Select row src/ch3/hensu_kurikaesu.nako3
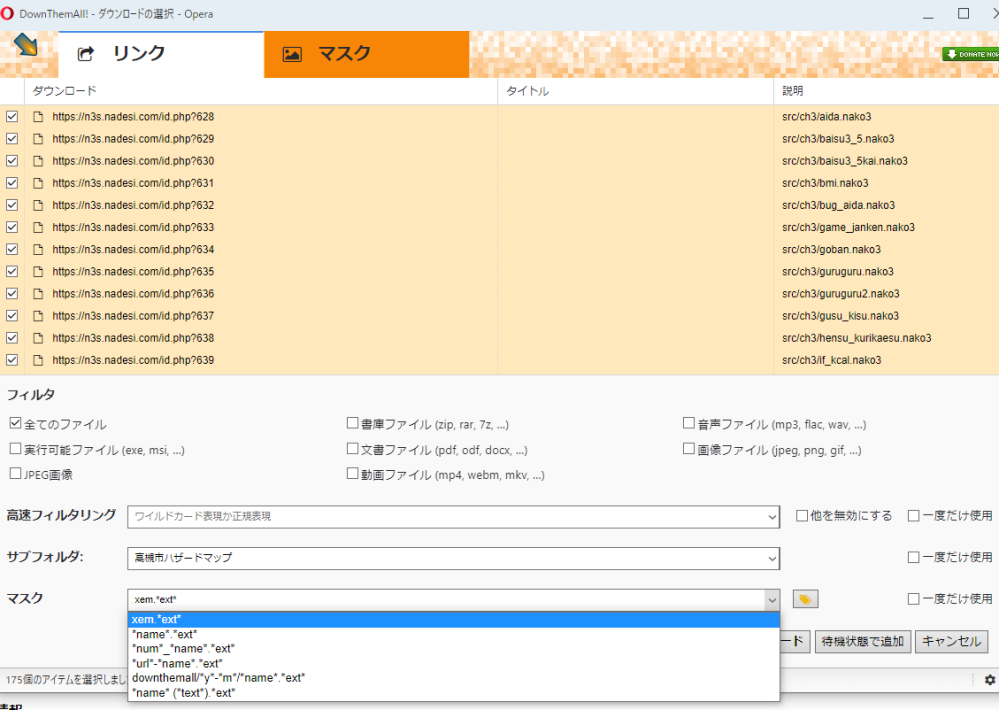The width and height of the screenshot is (999, 710). (856, 338)
